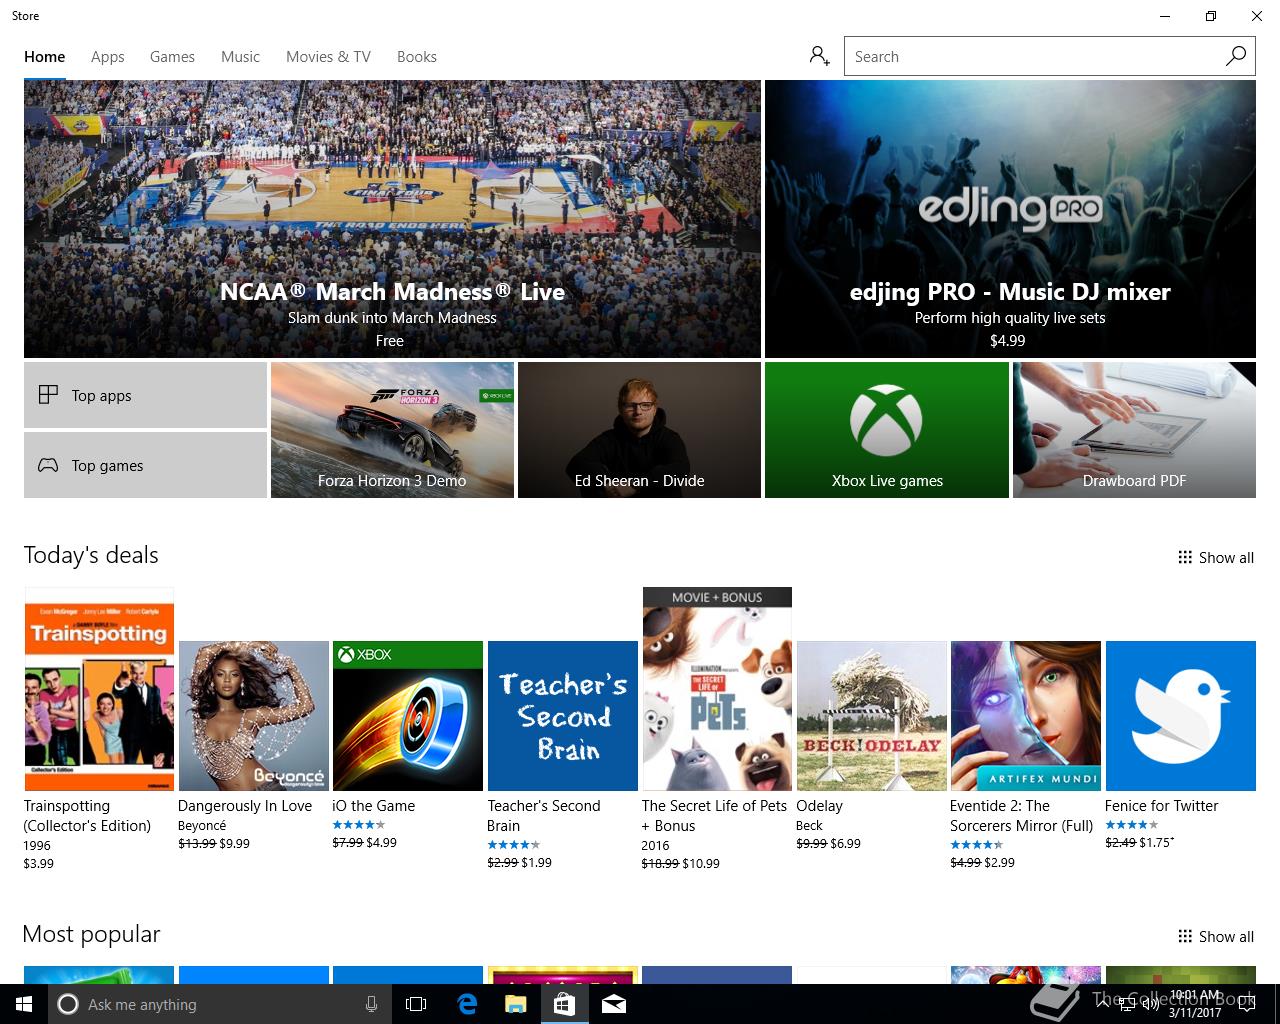
Task: Click 'Eventide 2: The Sorcerers Mirror' title
Action: pyautogui.click(x=1021, y=815)
